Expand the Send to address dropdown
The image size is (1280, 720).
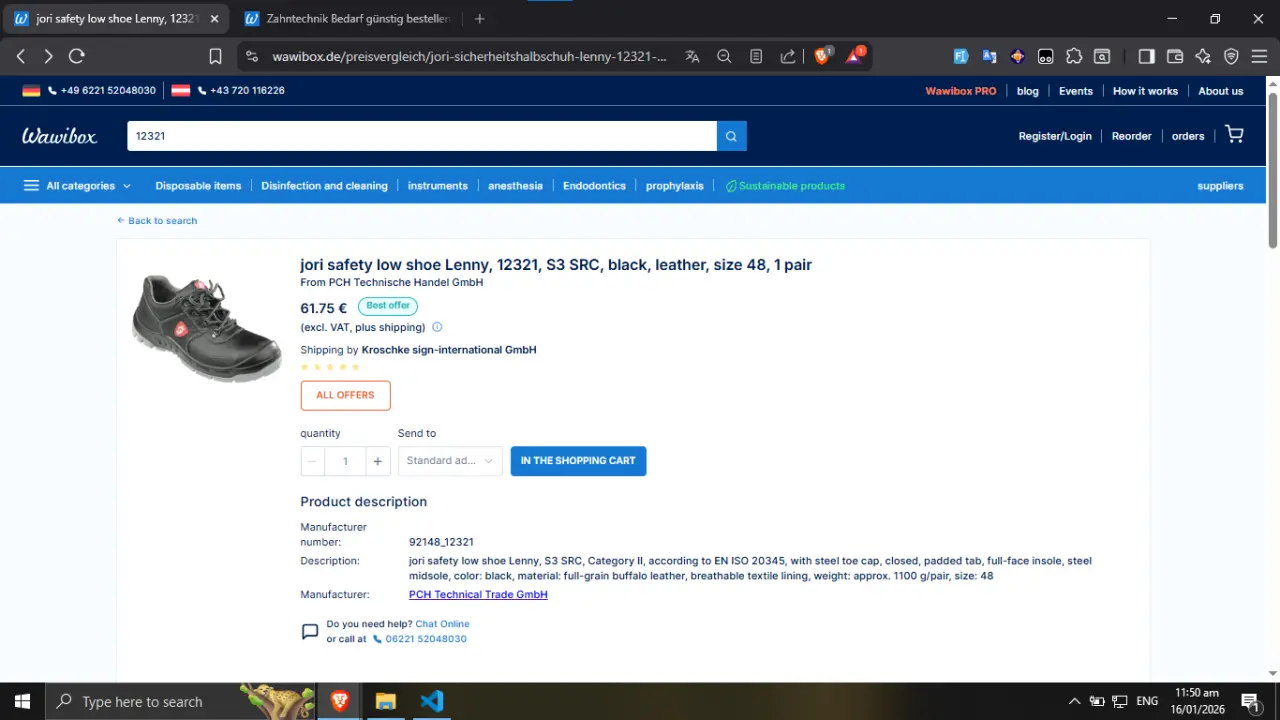tap(450, 461)
